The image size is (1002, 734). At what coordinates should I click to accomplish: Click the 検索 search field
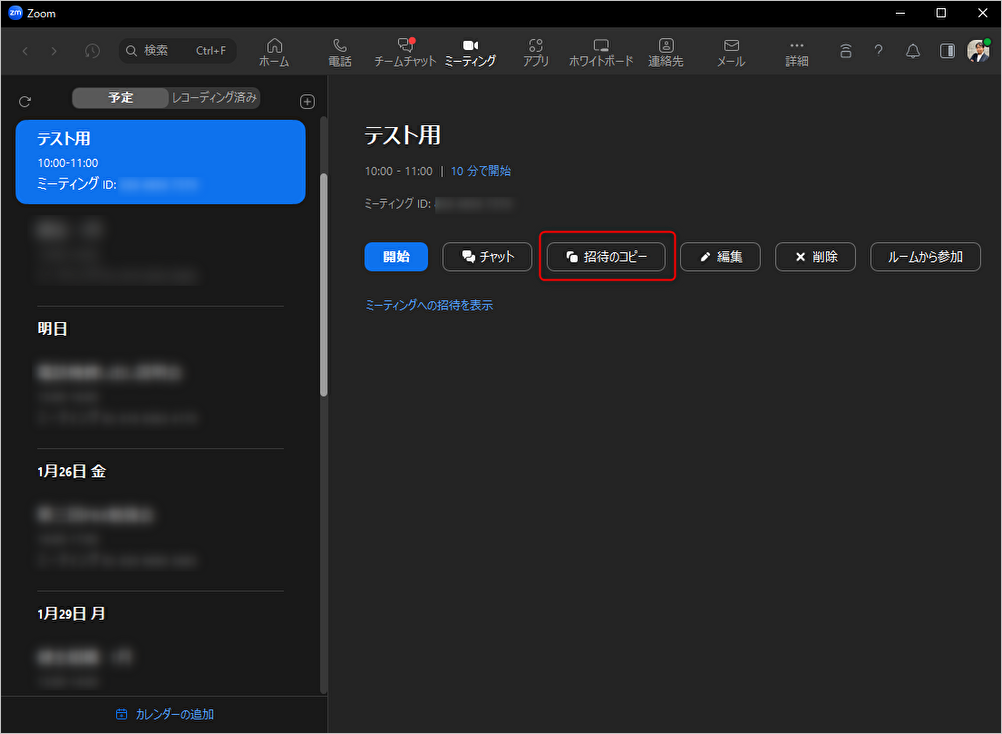point(178,50)
